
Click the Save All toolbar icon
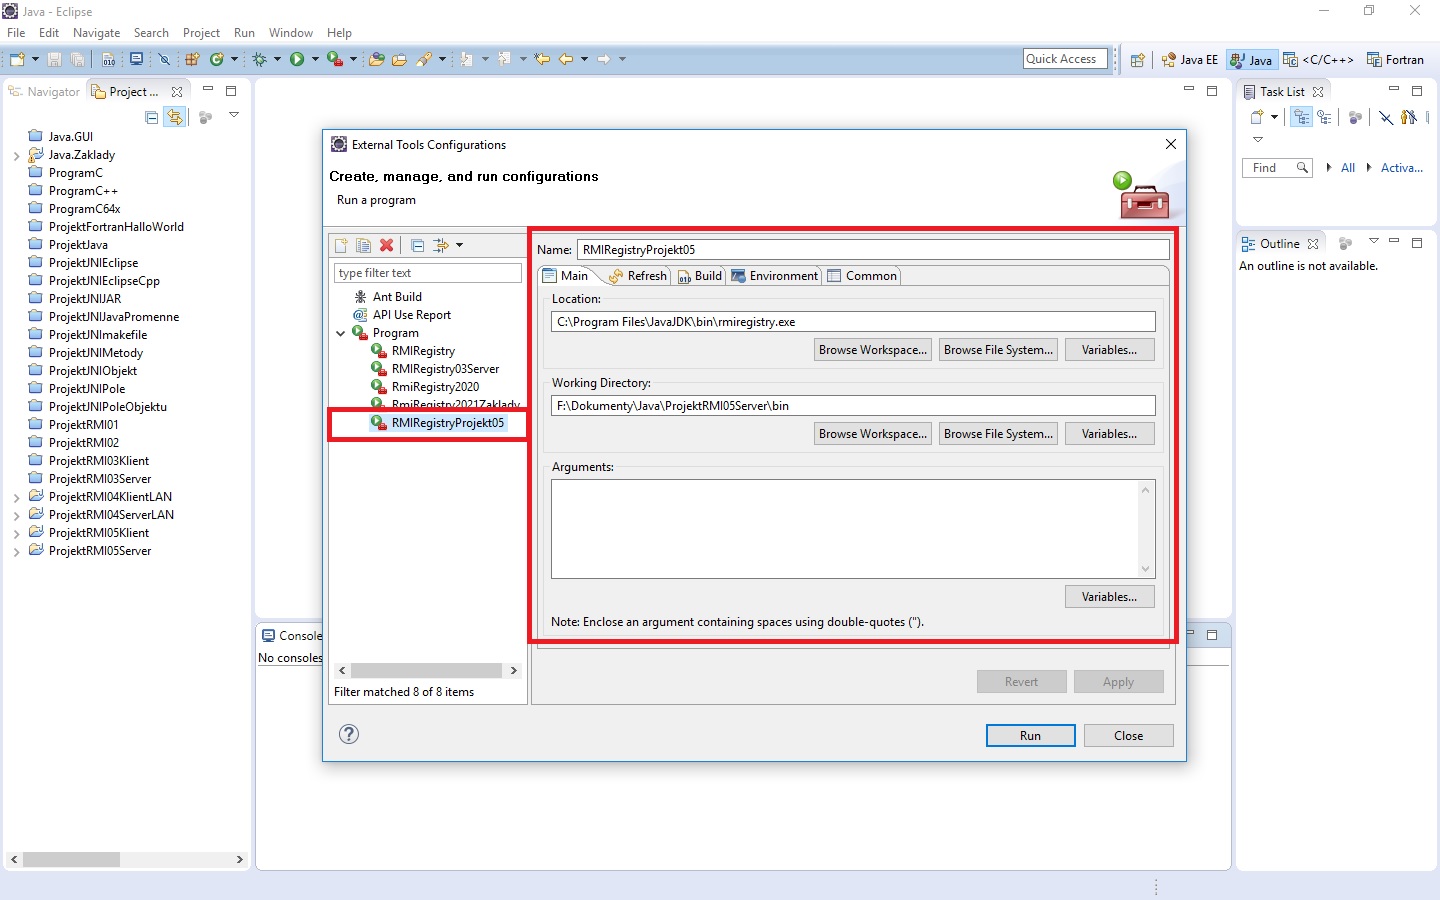[77, 59]
